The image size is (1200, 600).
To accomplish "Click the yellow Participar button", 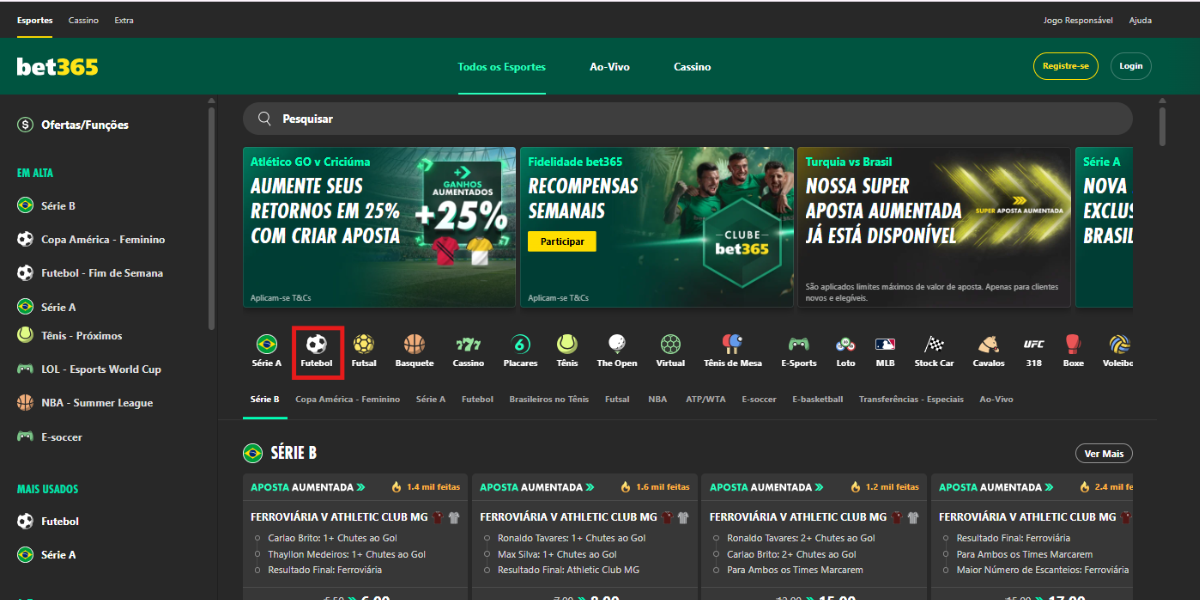I will tap(561, 242).
